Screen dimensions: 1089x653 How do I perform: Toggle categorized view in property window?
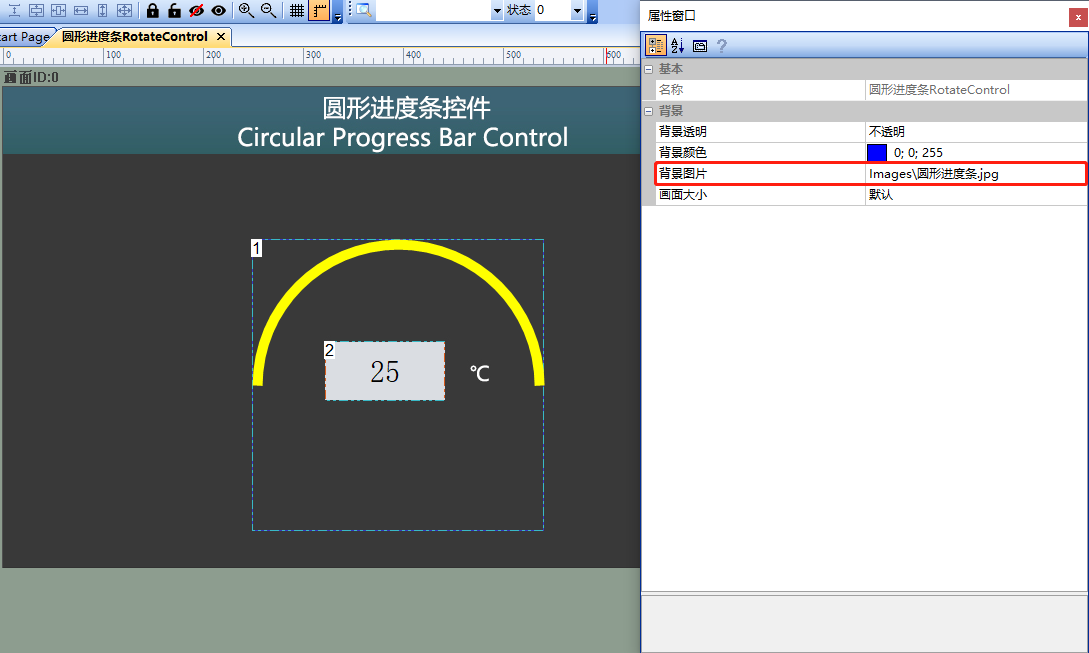point(656,46)
